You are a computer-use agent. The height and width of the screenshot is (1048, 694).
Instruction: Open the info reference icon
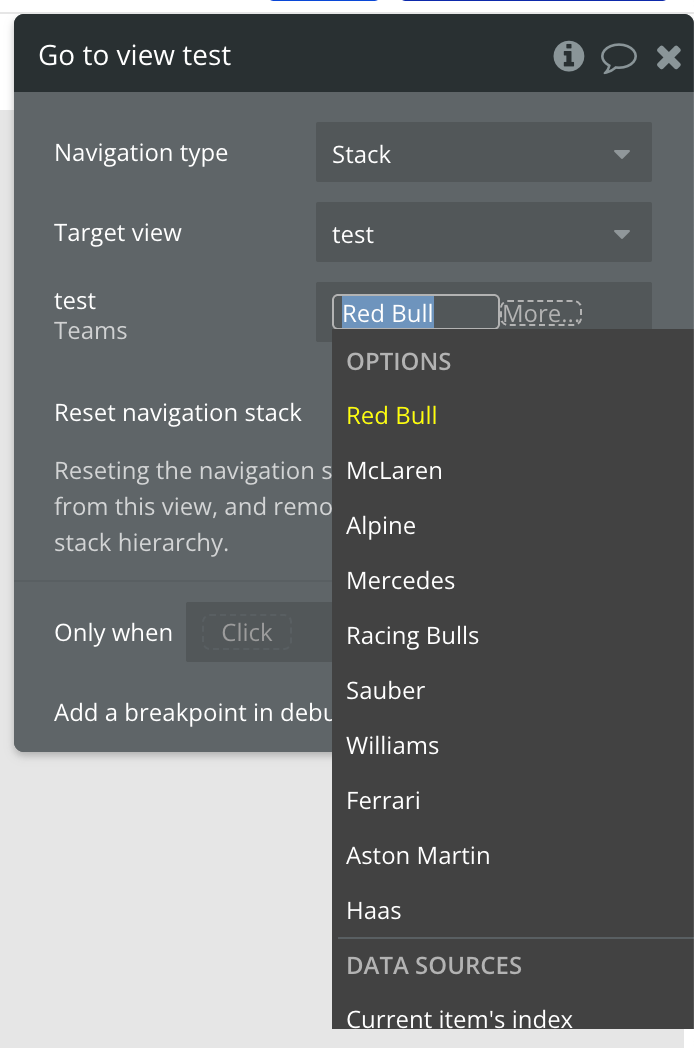[x=568, y=56]
